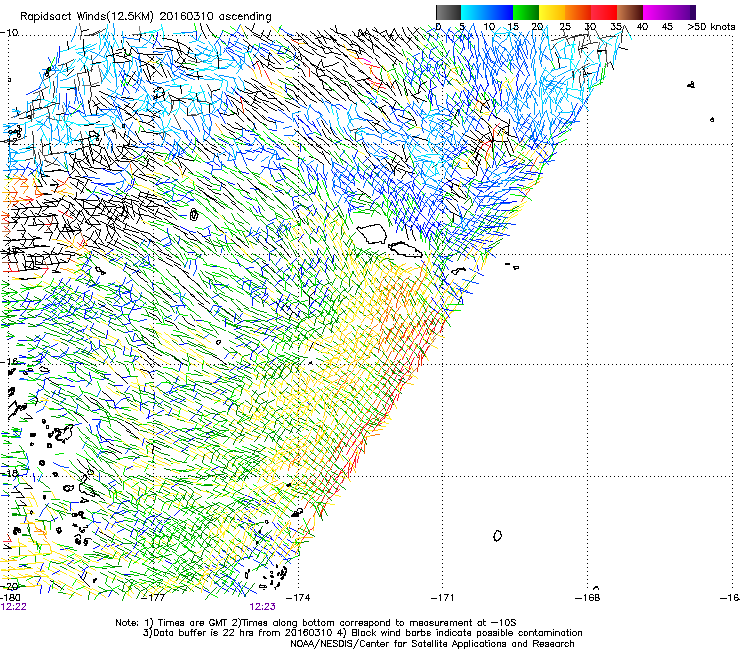Click the '-18' latitude axis label
This screenshot has width=740, height=650.
[x=9, y=473]
